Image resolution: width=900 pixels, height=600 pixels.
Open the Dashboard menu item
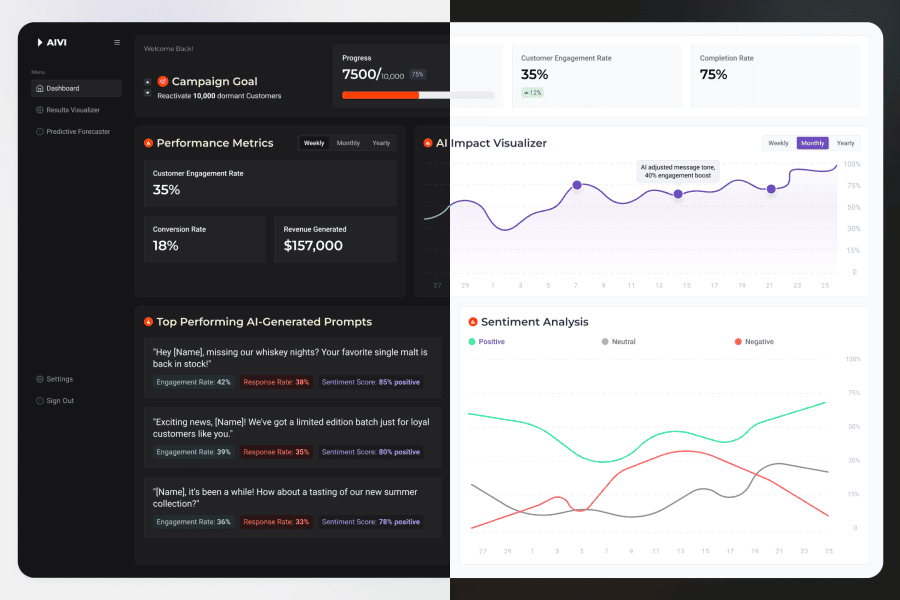coord(76,88)
